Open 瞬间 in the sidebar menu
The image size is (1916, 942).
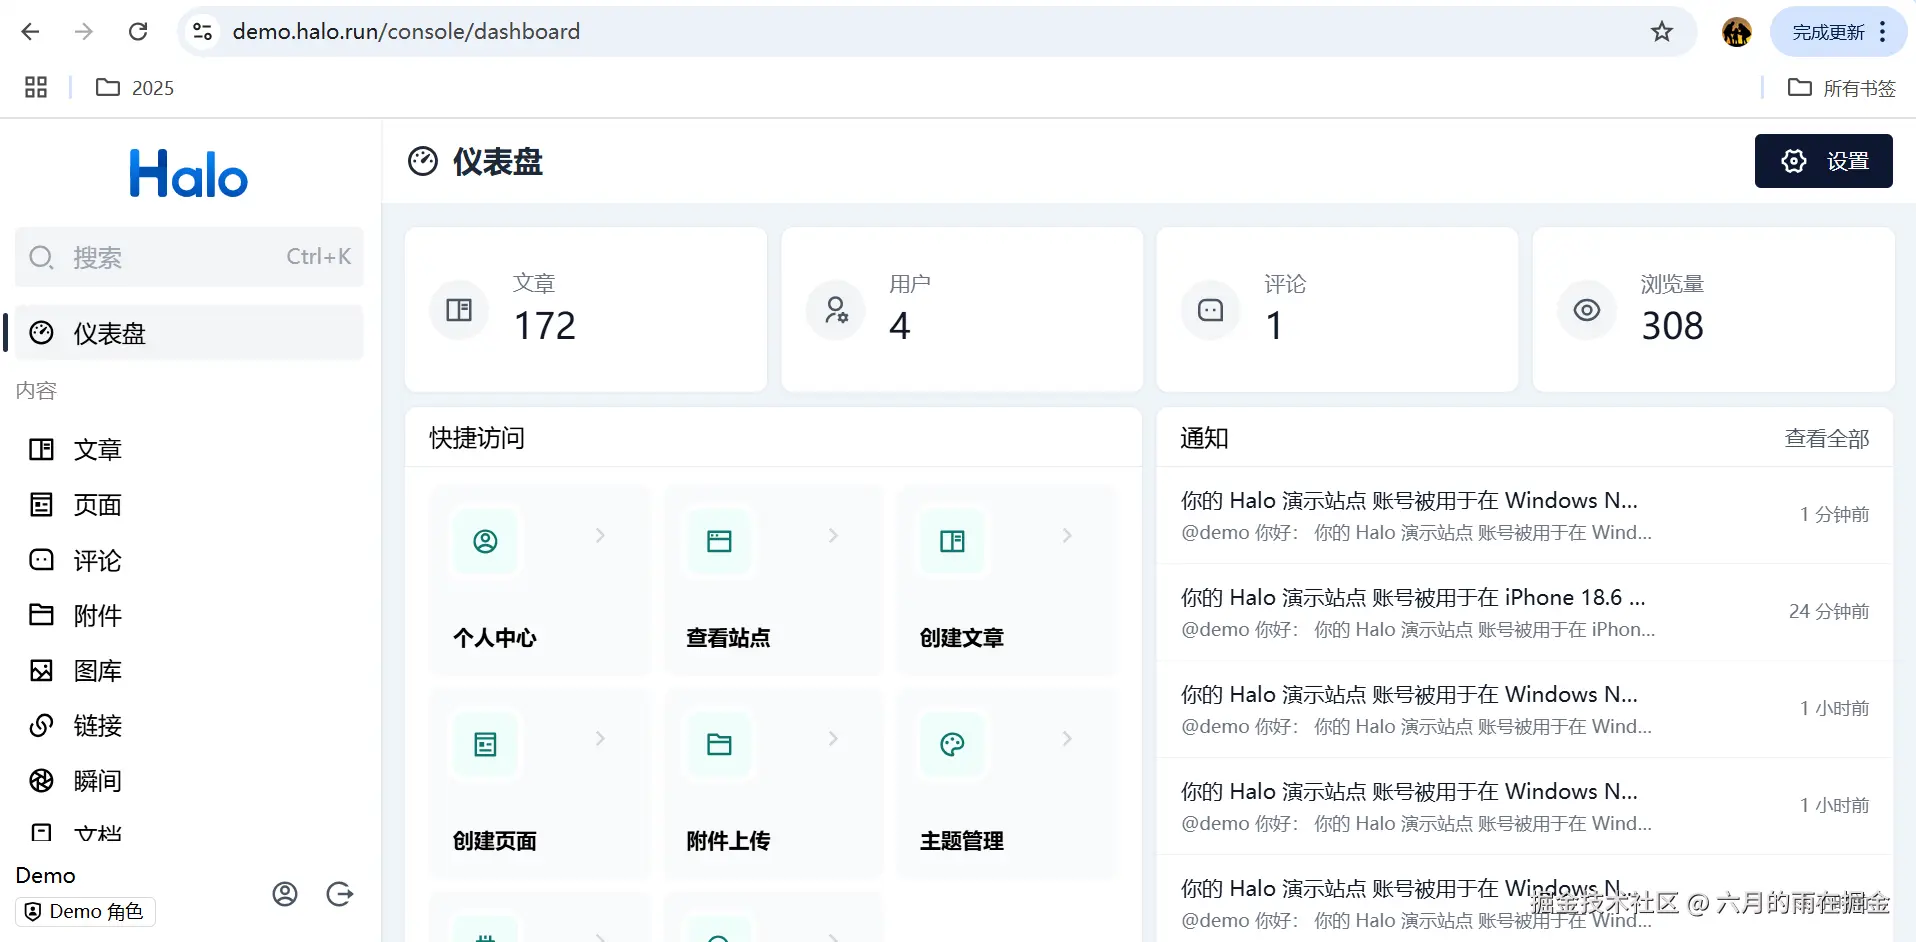[x=189, y=781]
